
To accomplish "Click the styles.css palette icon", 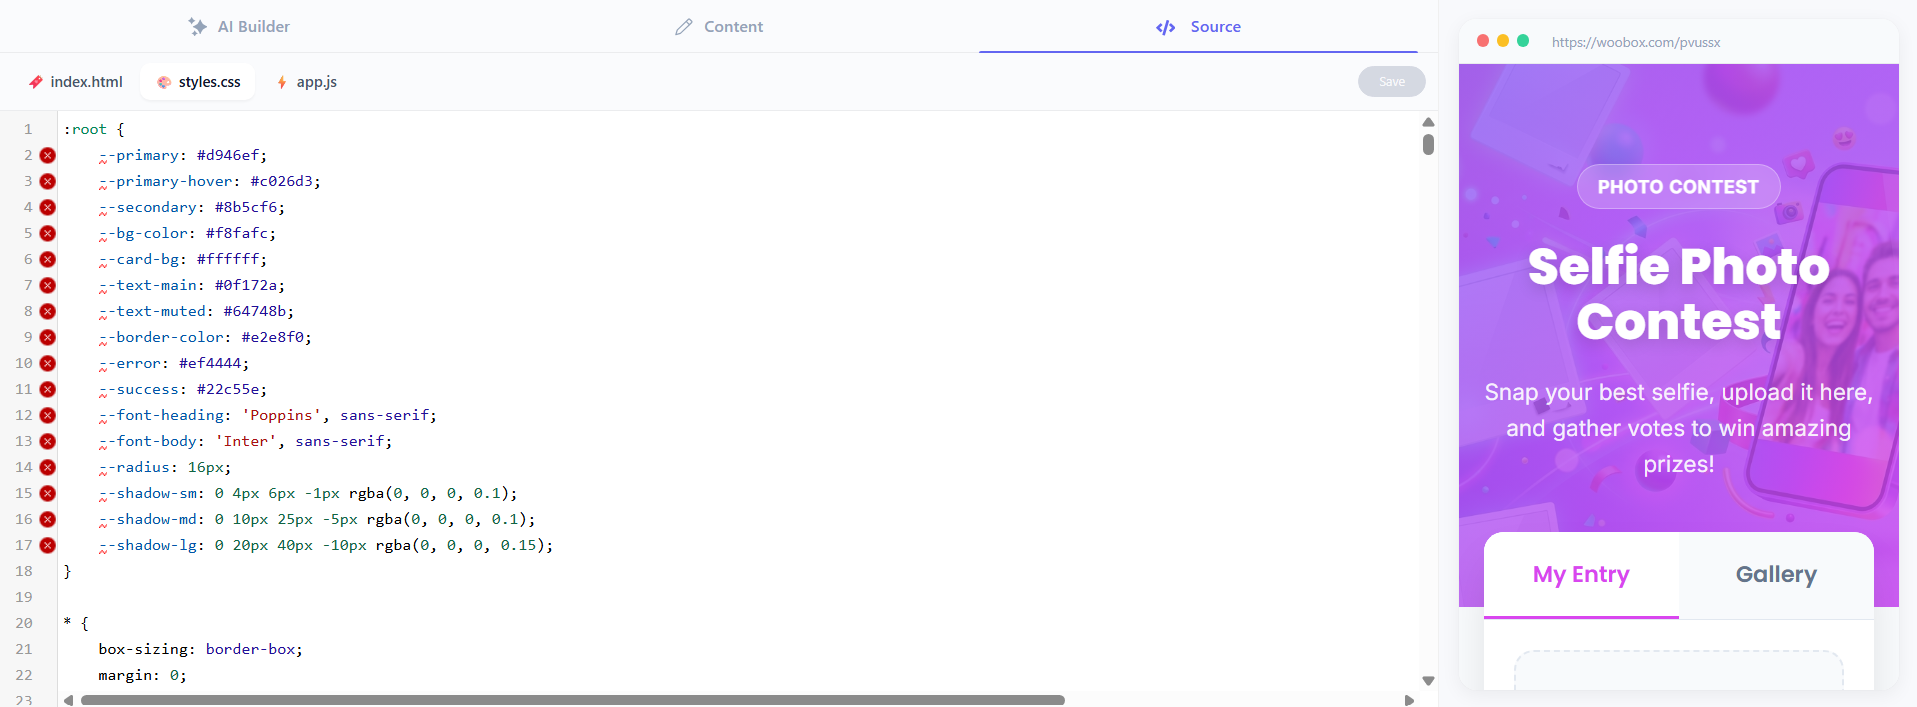I will click(164, 82).
